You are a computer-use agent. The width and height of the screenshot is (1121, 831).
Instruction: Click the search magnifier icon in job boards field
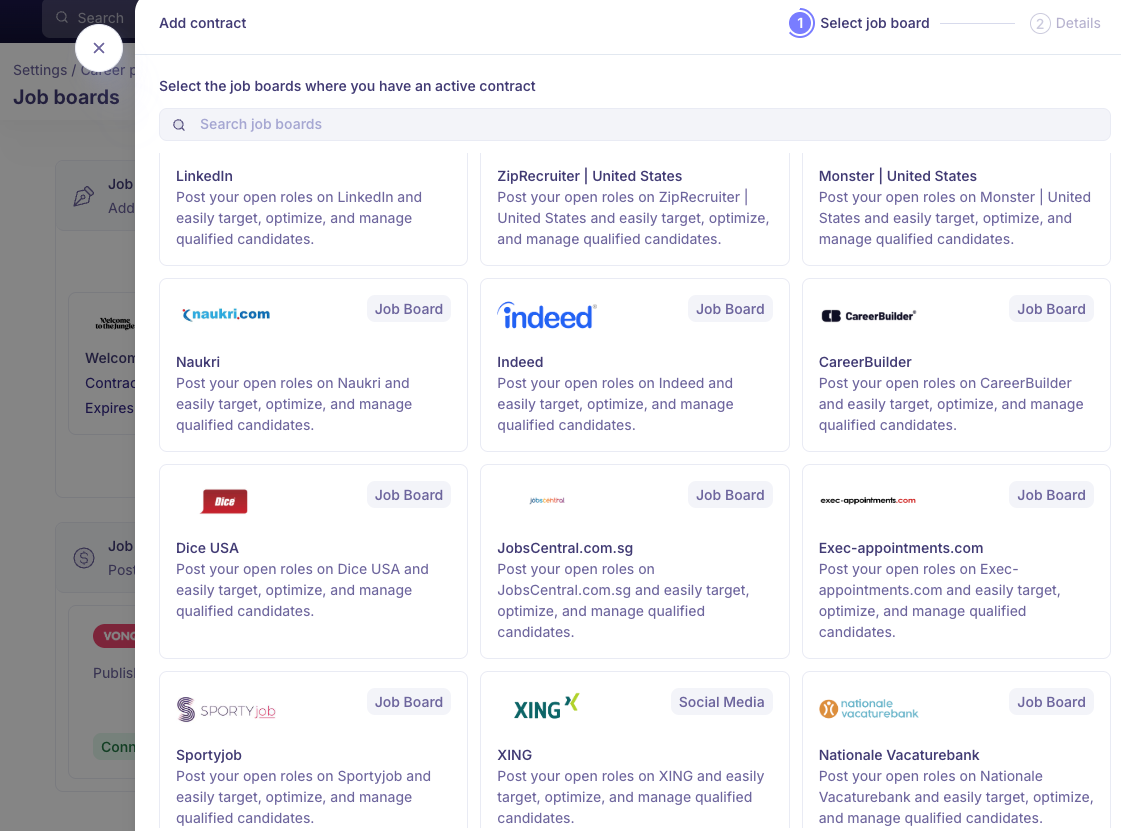179,125
